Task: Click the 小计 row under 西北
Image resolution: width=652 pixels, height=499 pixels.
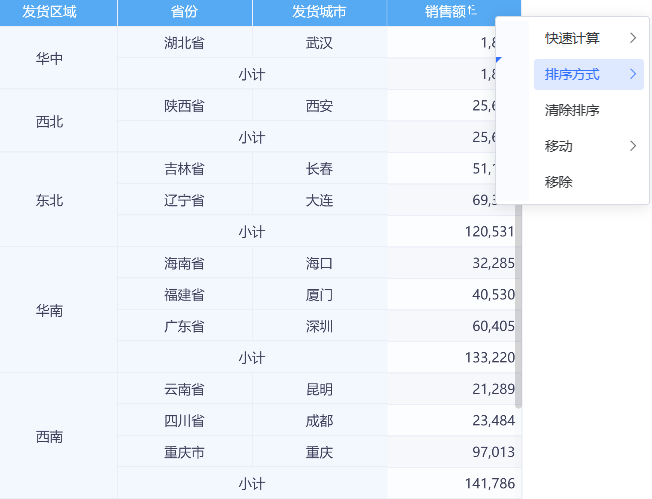Action: 252,137
